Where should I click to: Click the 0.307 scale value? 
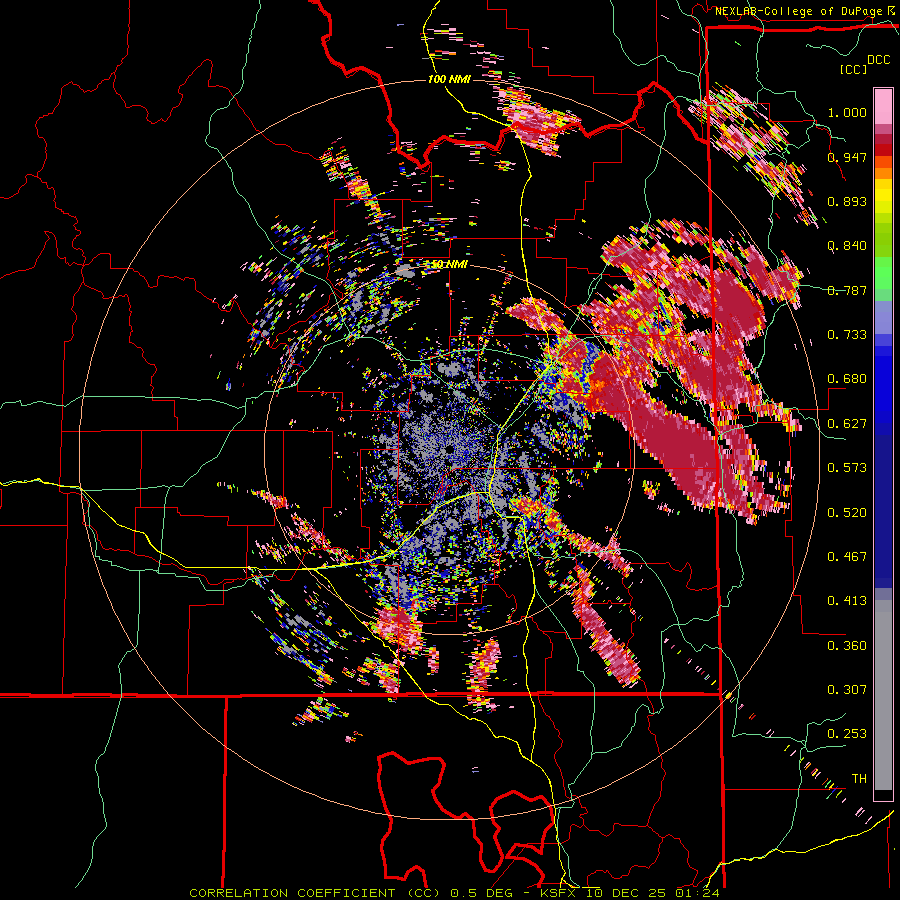coord(847,690)
